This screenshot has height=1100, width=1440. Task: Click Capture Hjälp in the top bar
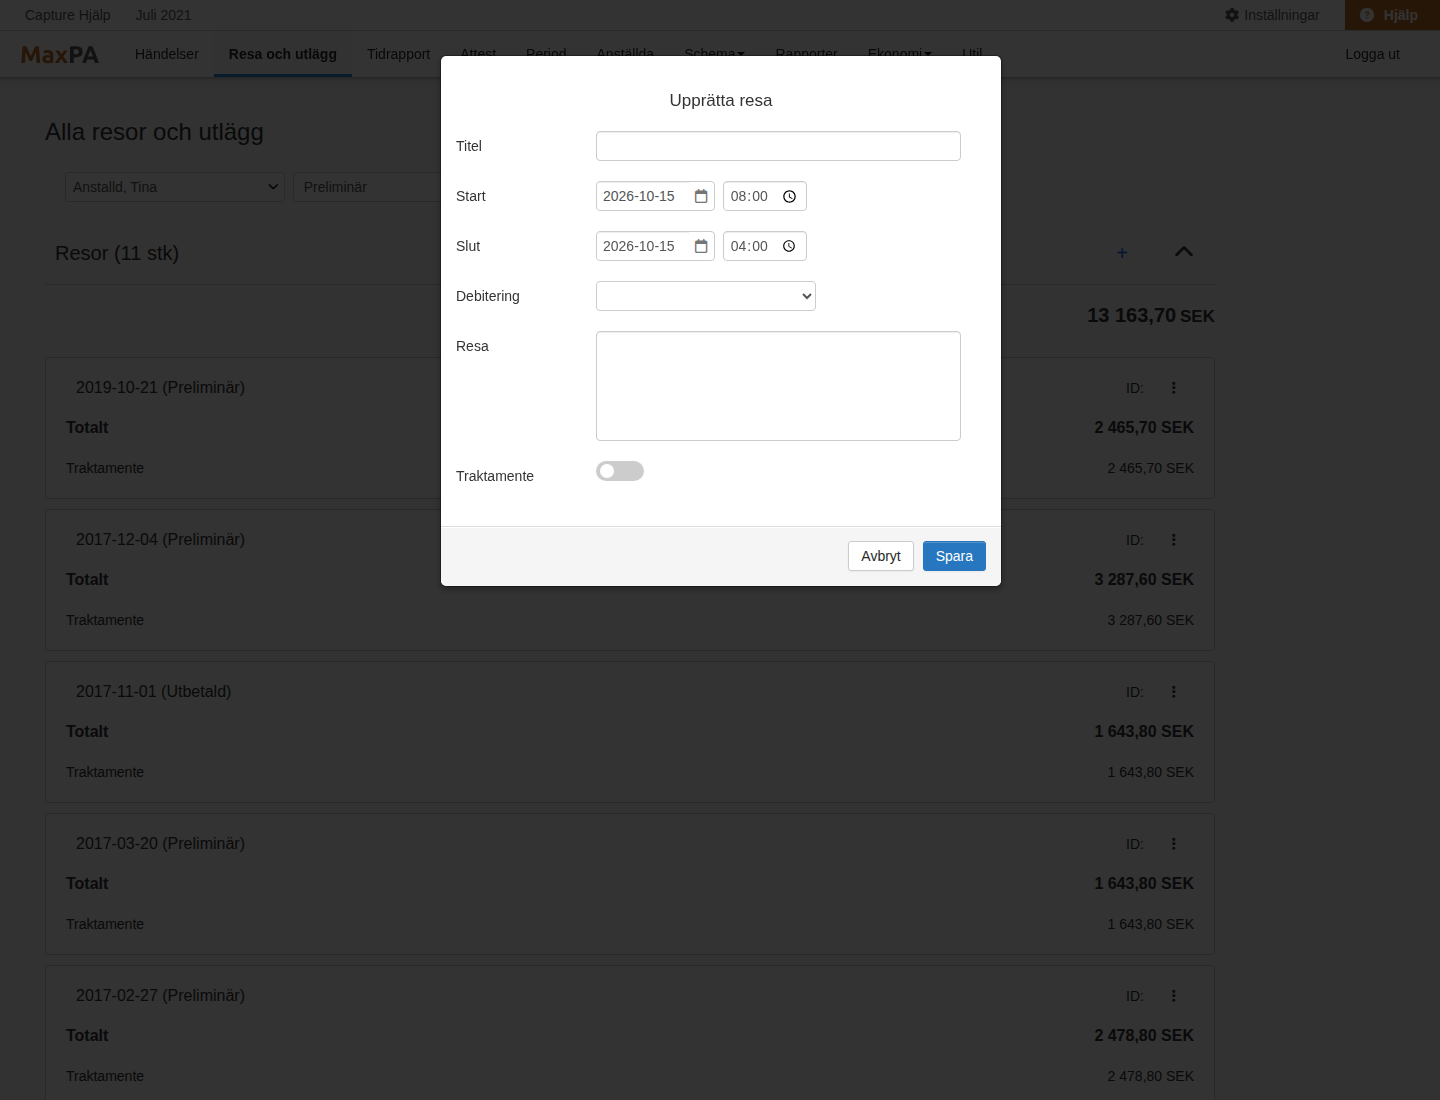coord(68,15)
